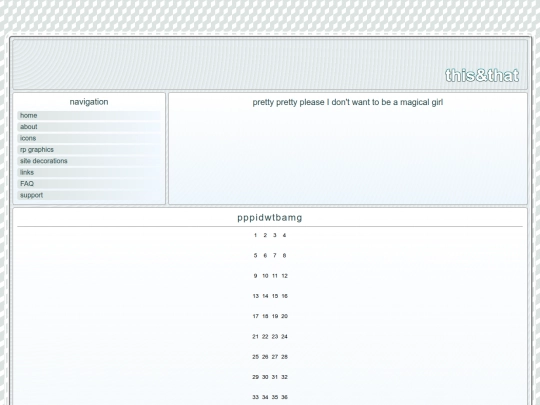Open page number 21
This screenshot has height=405, width=540.
click(255, 336)
